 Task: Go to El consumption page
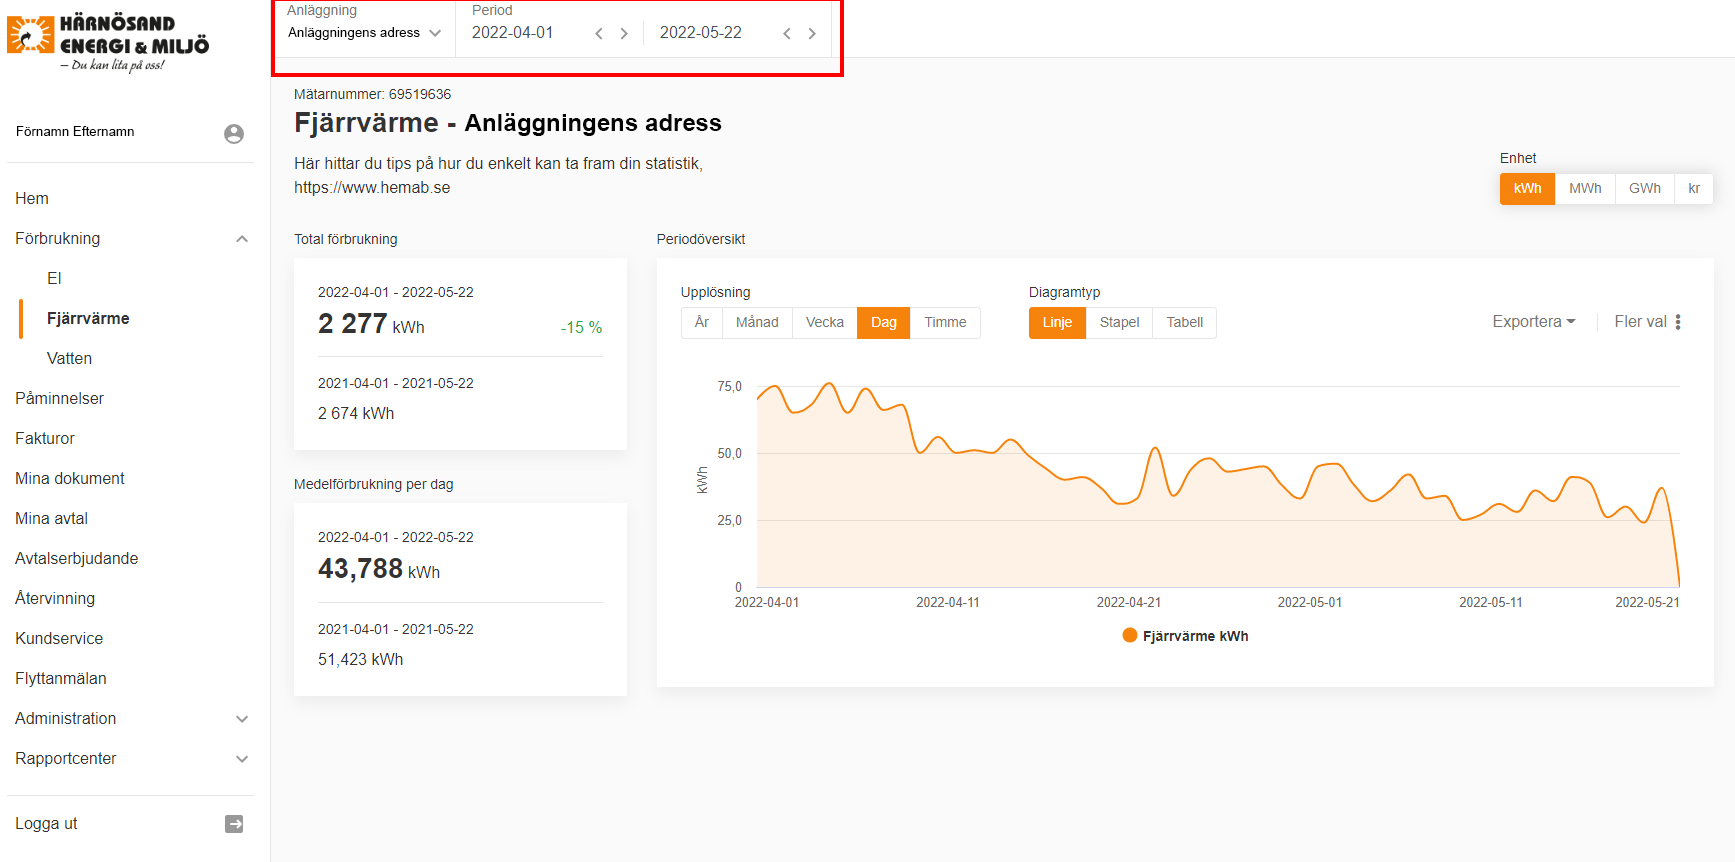click(54, 278)
